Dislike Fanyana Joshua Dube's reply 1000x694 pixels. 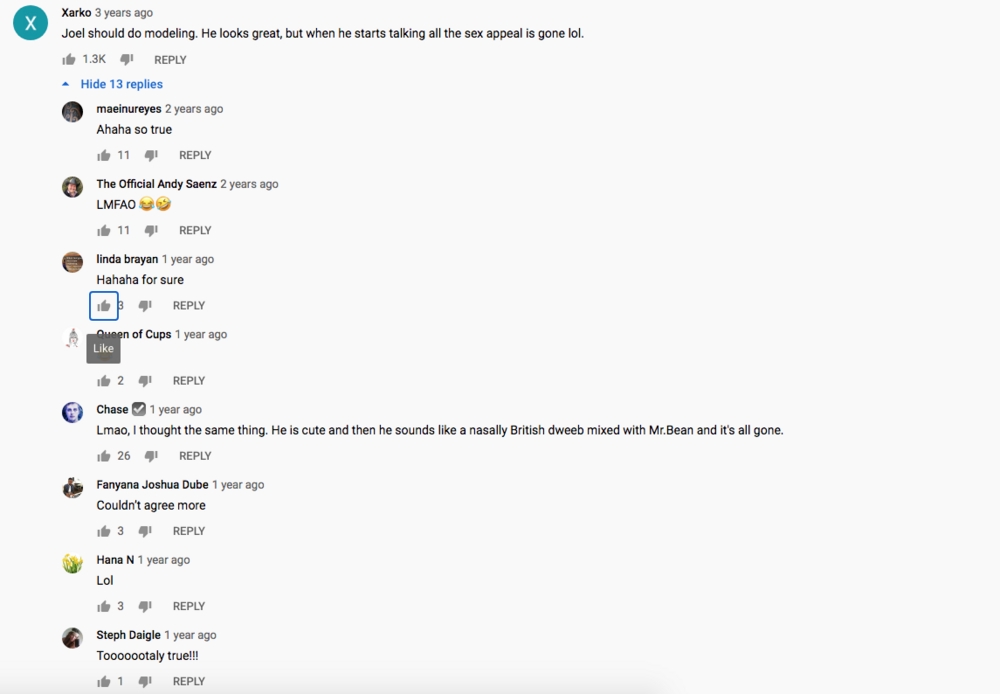click(145, 531)
